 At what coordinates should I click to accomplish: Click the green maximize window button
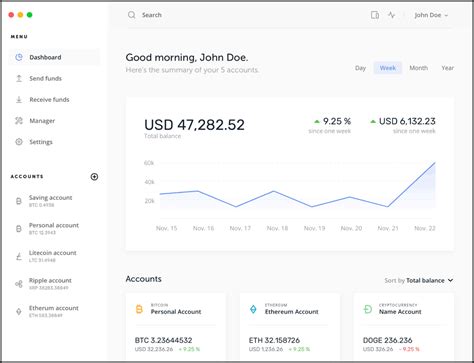coord(29,15)
